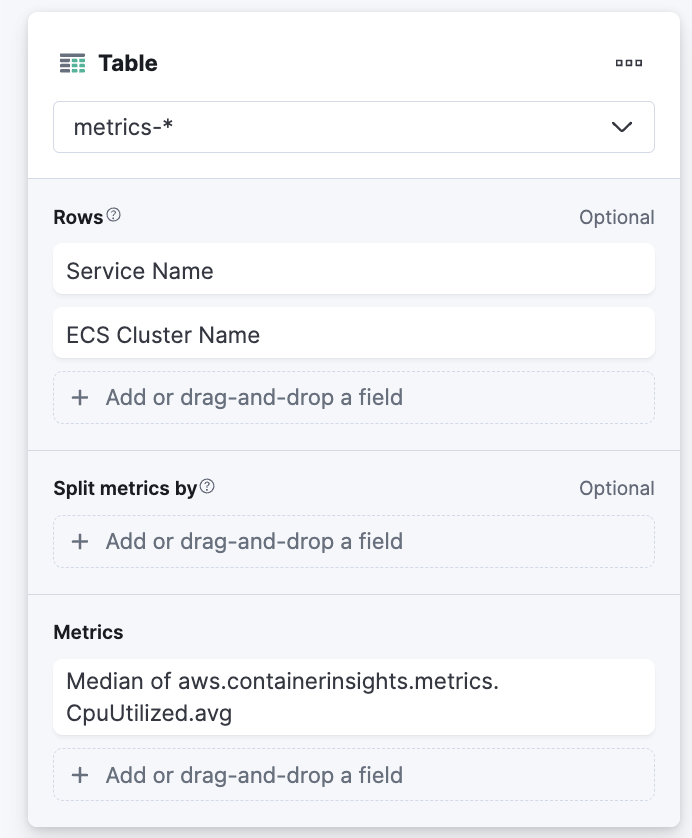Click the Table layer title text
This screenshot has width=692, height=838.
(x=128, y=64)
